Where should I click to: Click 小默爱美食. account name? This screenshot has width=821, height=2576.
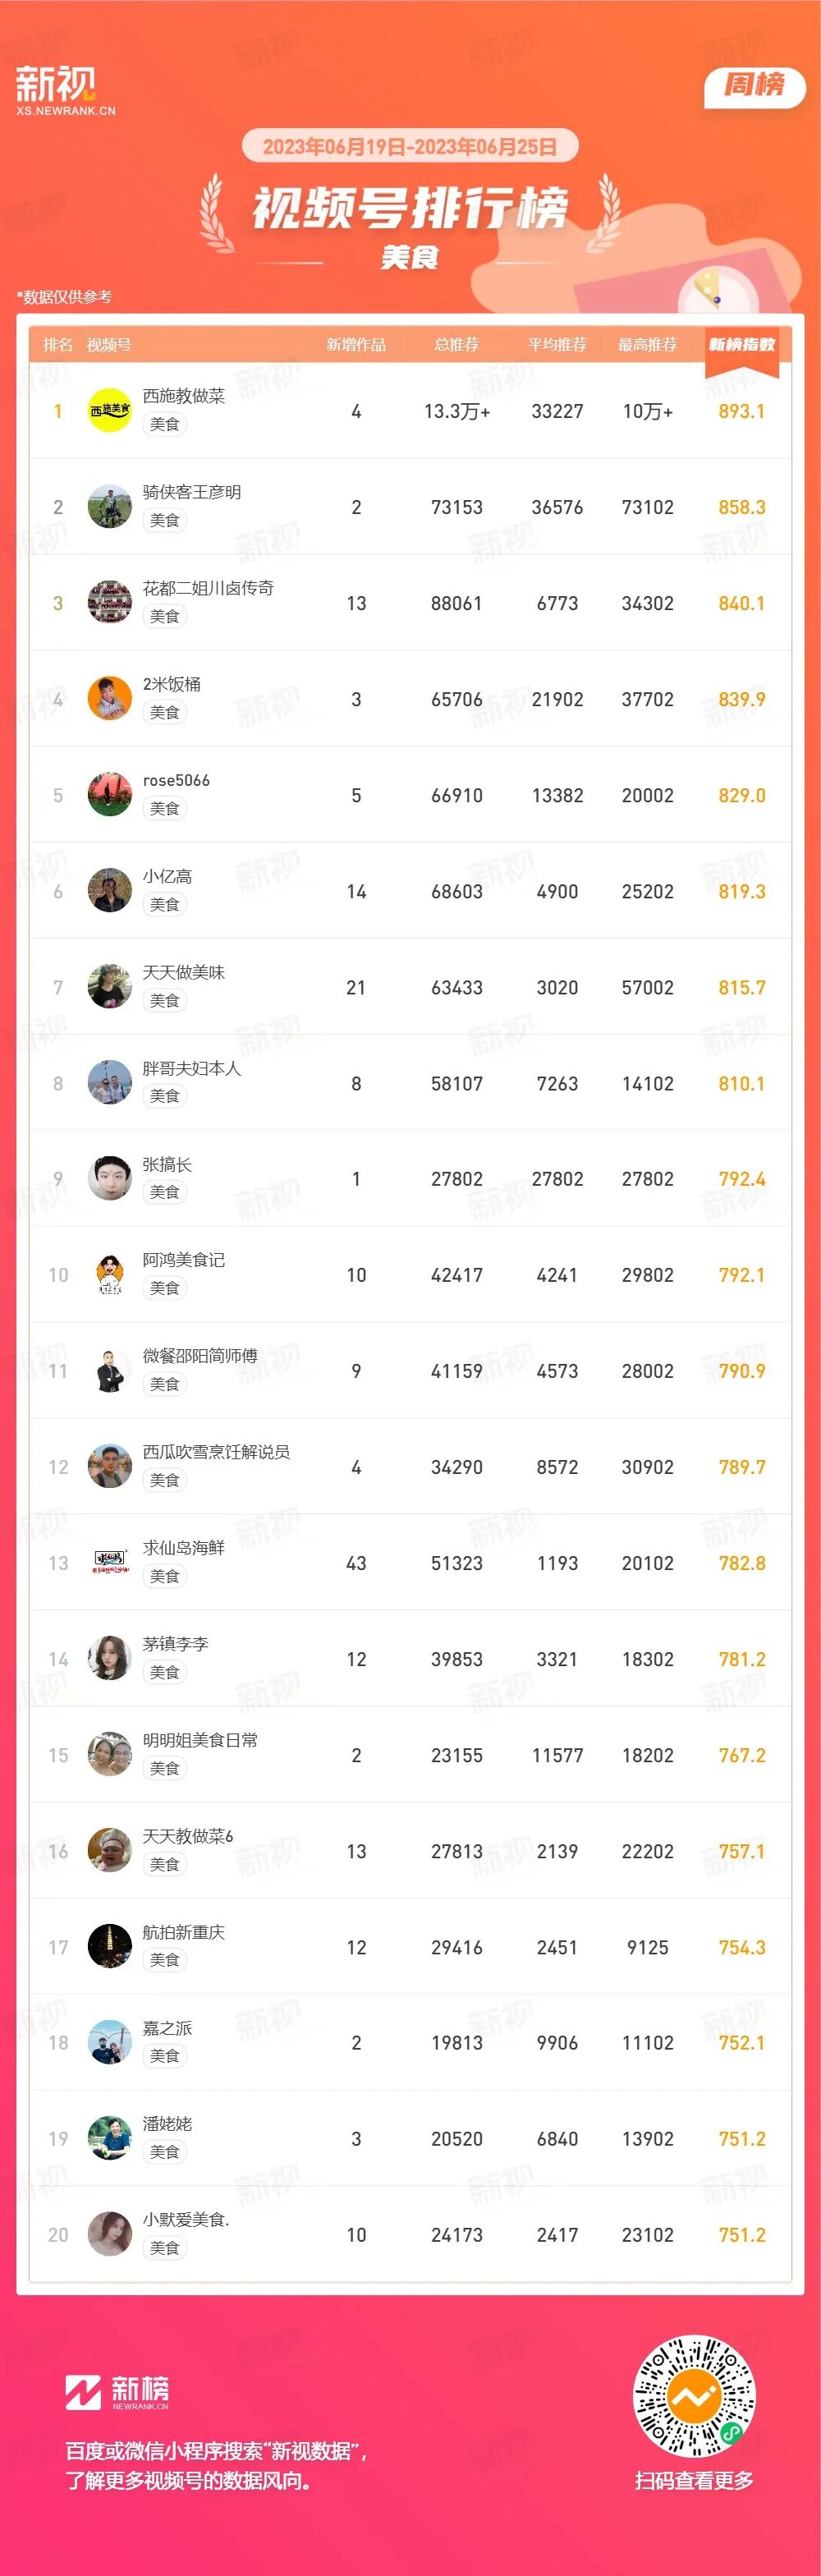click(x=186, y=2219)
